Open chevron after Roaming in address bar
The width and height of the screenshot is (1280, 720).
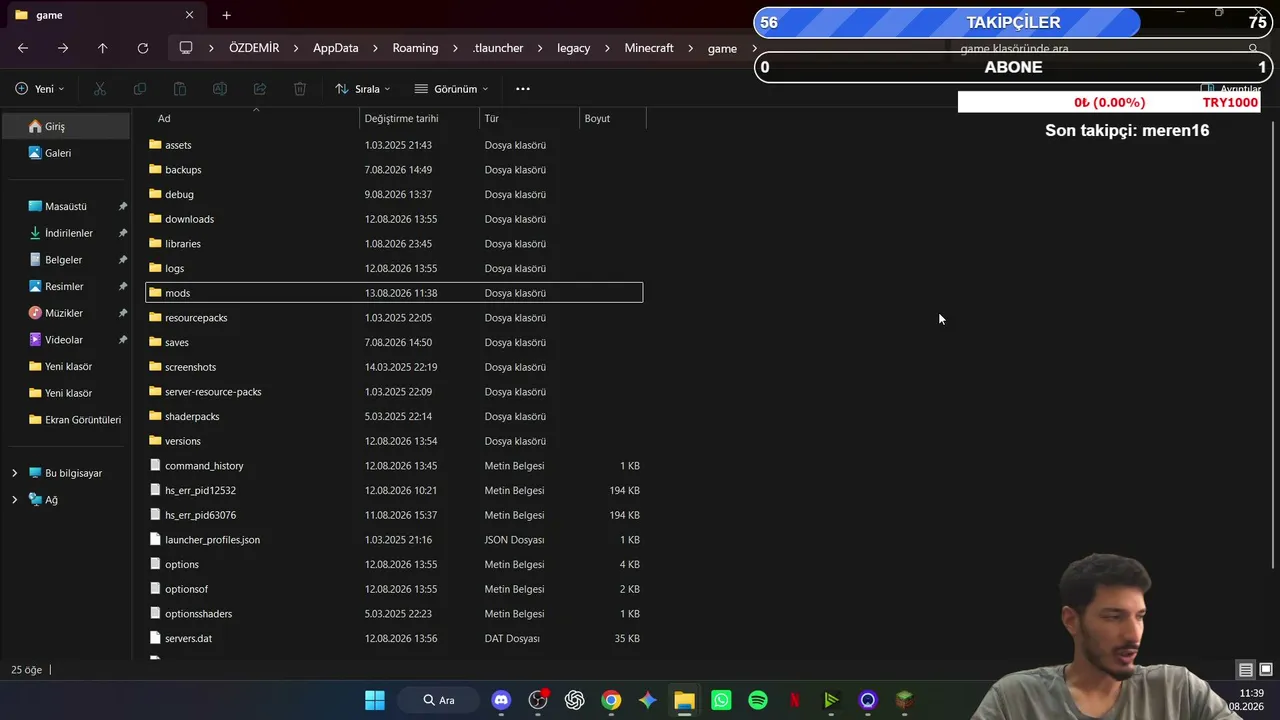tap(456, 48)
